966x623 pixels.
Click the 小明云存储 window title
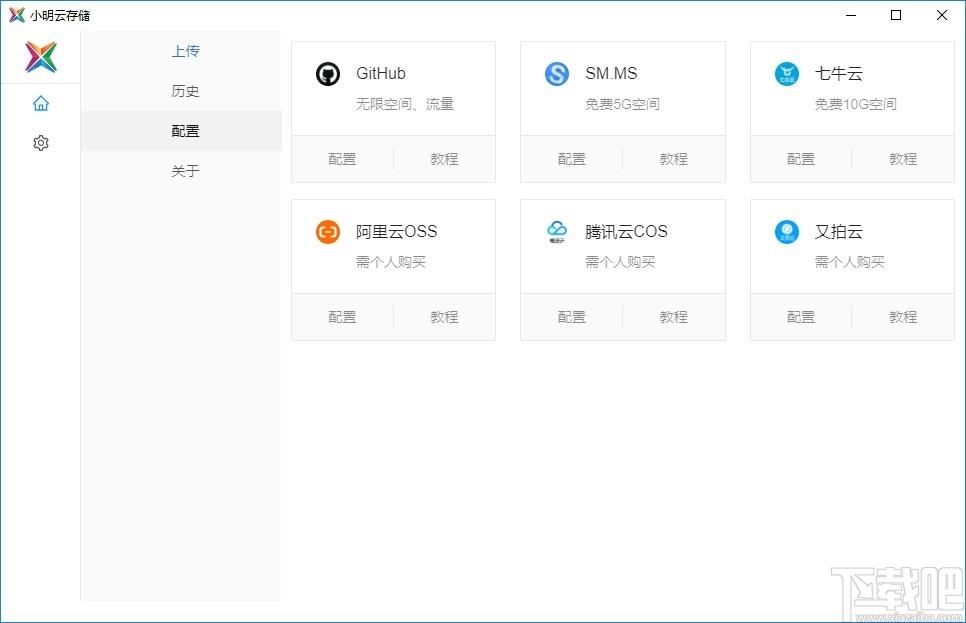(60, 15)
